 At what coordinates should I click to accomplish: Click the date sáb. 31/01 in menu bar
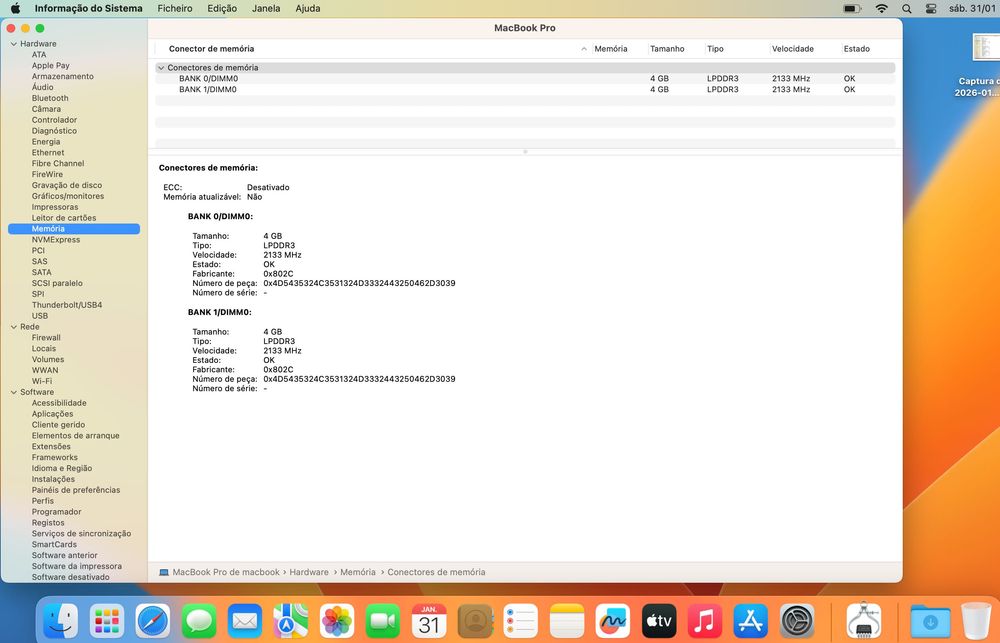tap(973, 8)
